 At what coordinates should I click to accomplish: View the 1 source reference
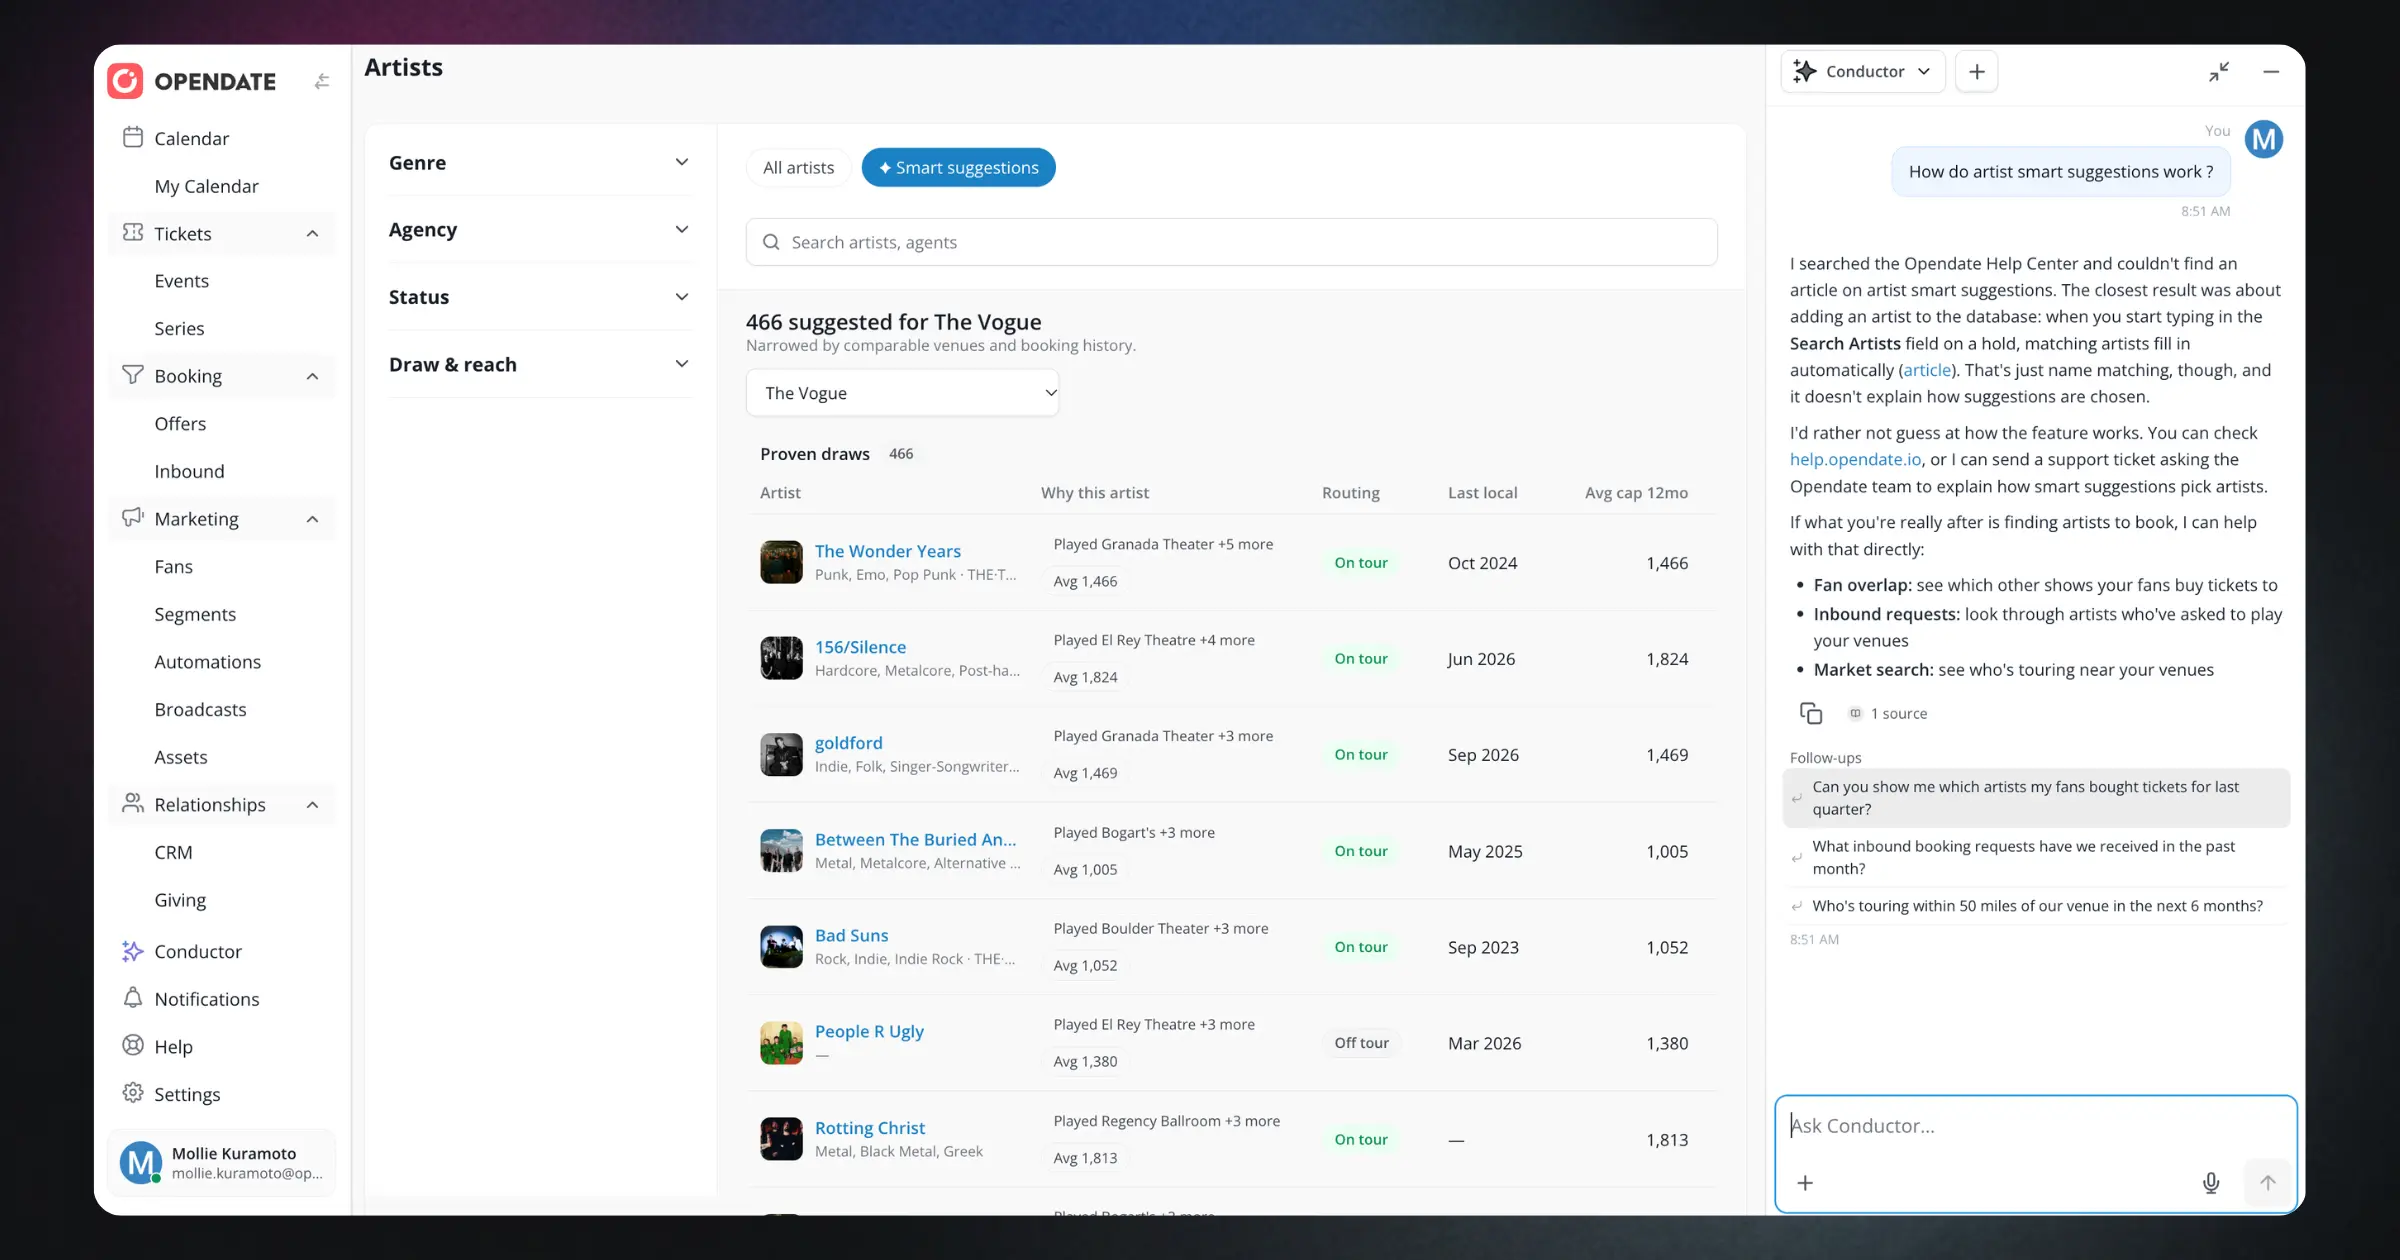click(x=1887, y=713)
